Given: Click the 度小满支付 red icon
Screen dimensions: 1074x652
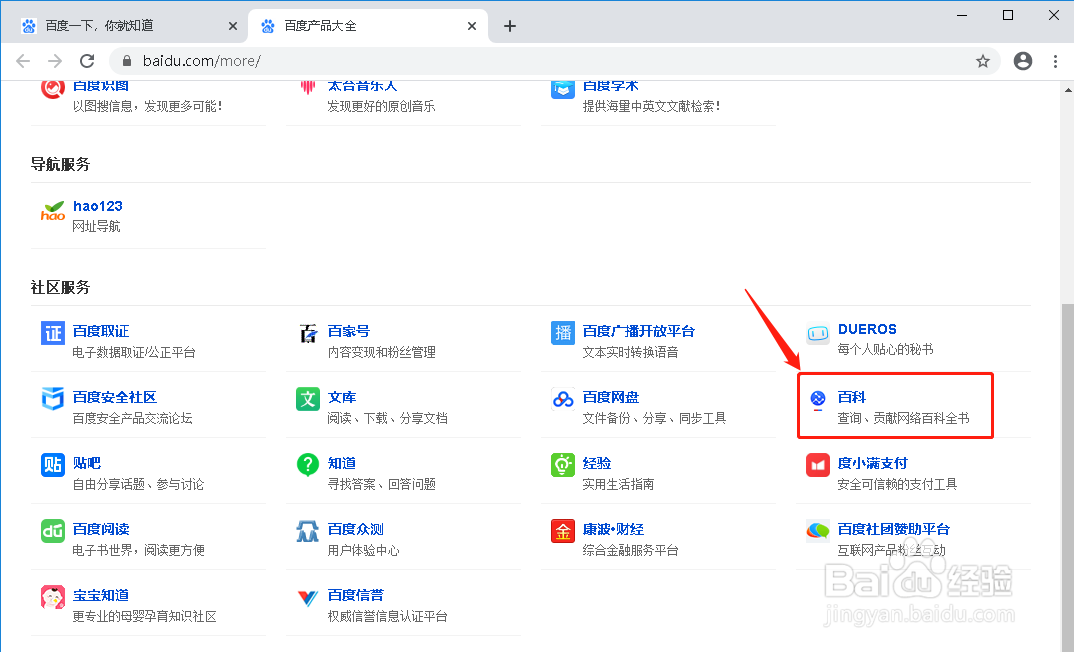Looking at the screenshot, I should pos(818,465).
